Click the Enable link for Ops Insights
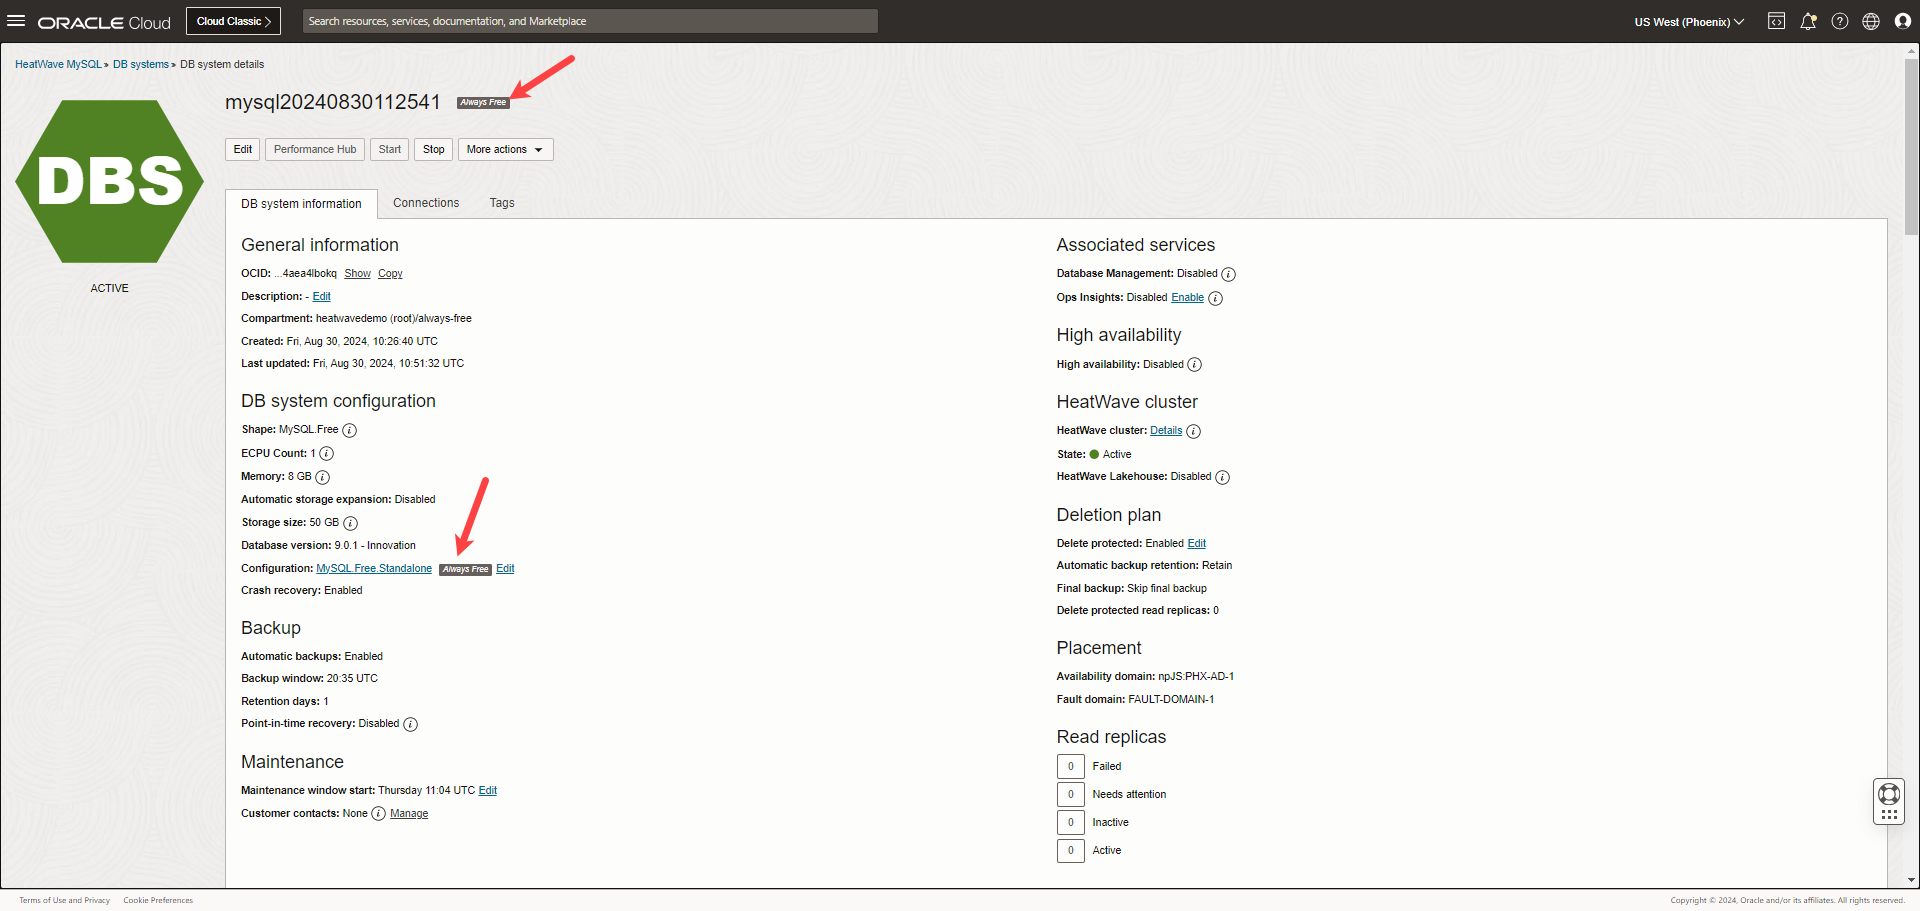The image size is (1920, 911). coord(1187,298)
